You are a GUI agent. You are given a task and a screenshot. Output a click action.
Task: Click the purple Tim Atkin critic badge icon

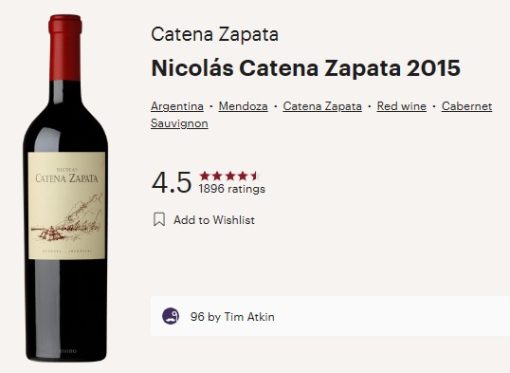[x=171, y=316]
